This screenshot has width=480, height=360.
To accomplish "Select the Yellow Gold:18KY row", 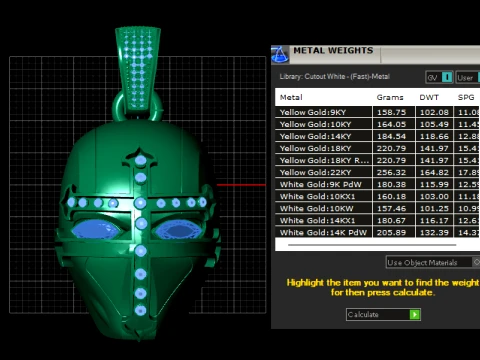I will point(377,148).
